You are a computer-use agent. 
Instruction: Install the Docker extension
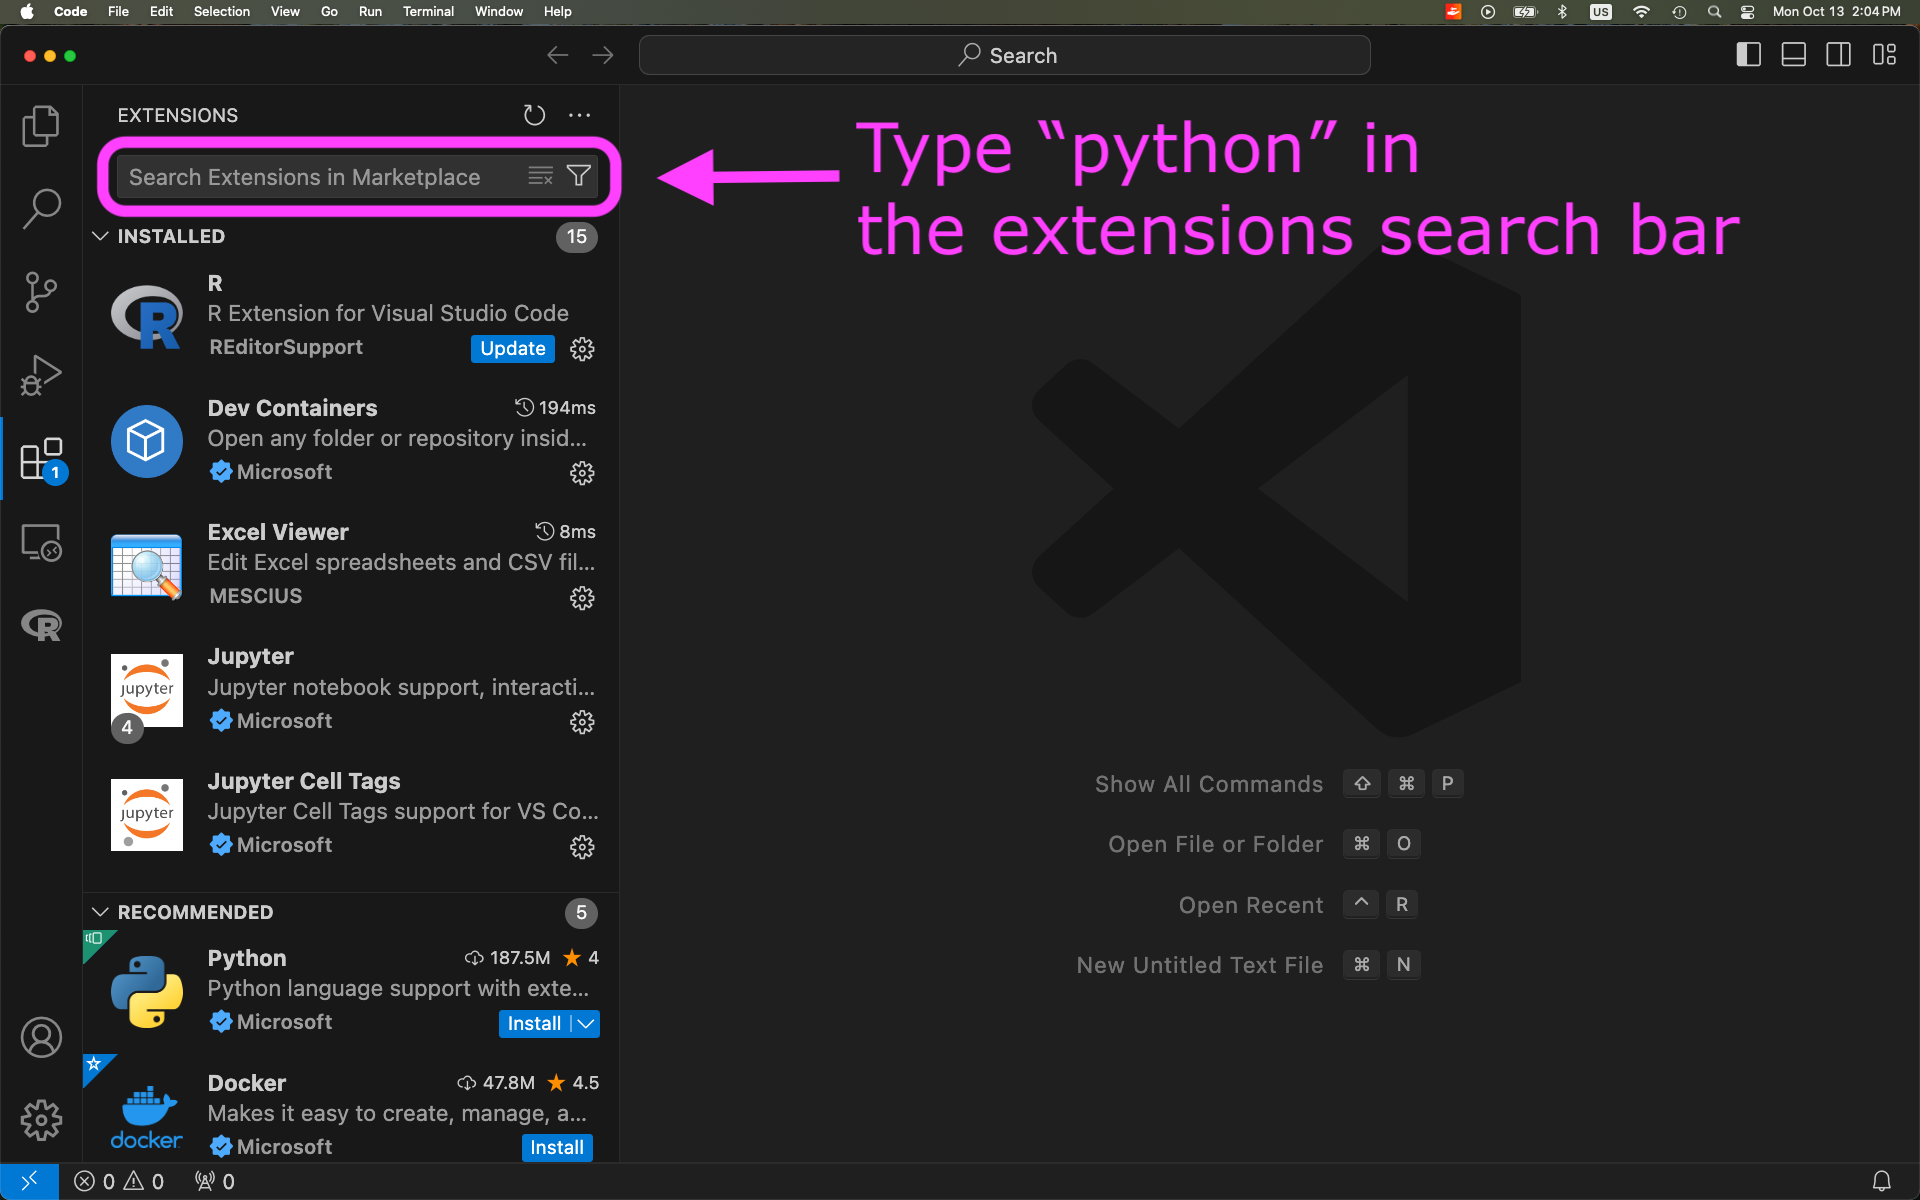click(556, 1147)
